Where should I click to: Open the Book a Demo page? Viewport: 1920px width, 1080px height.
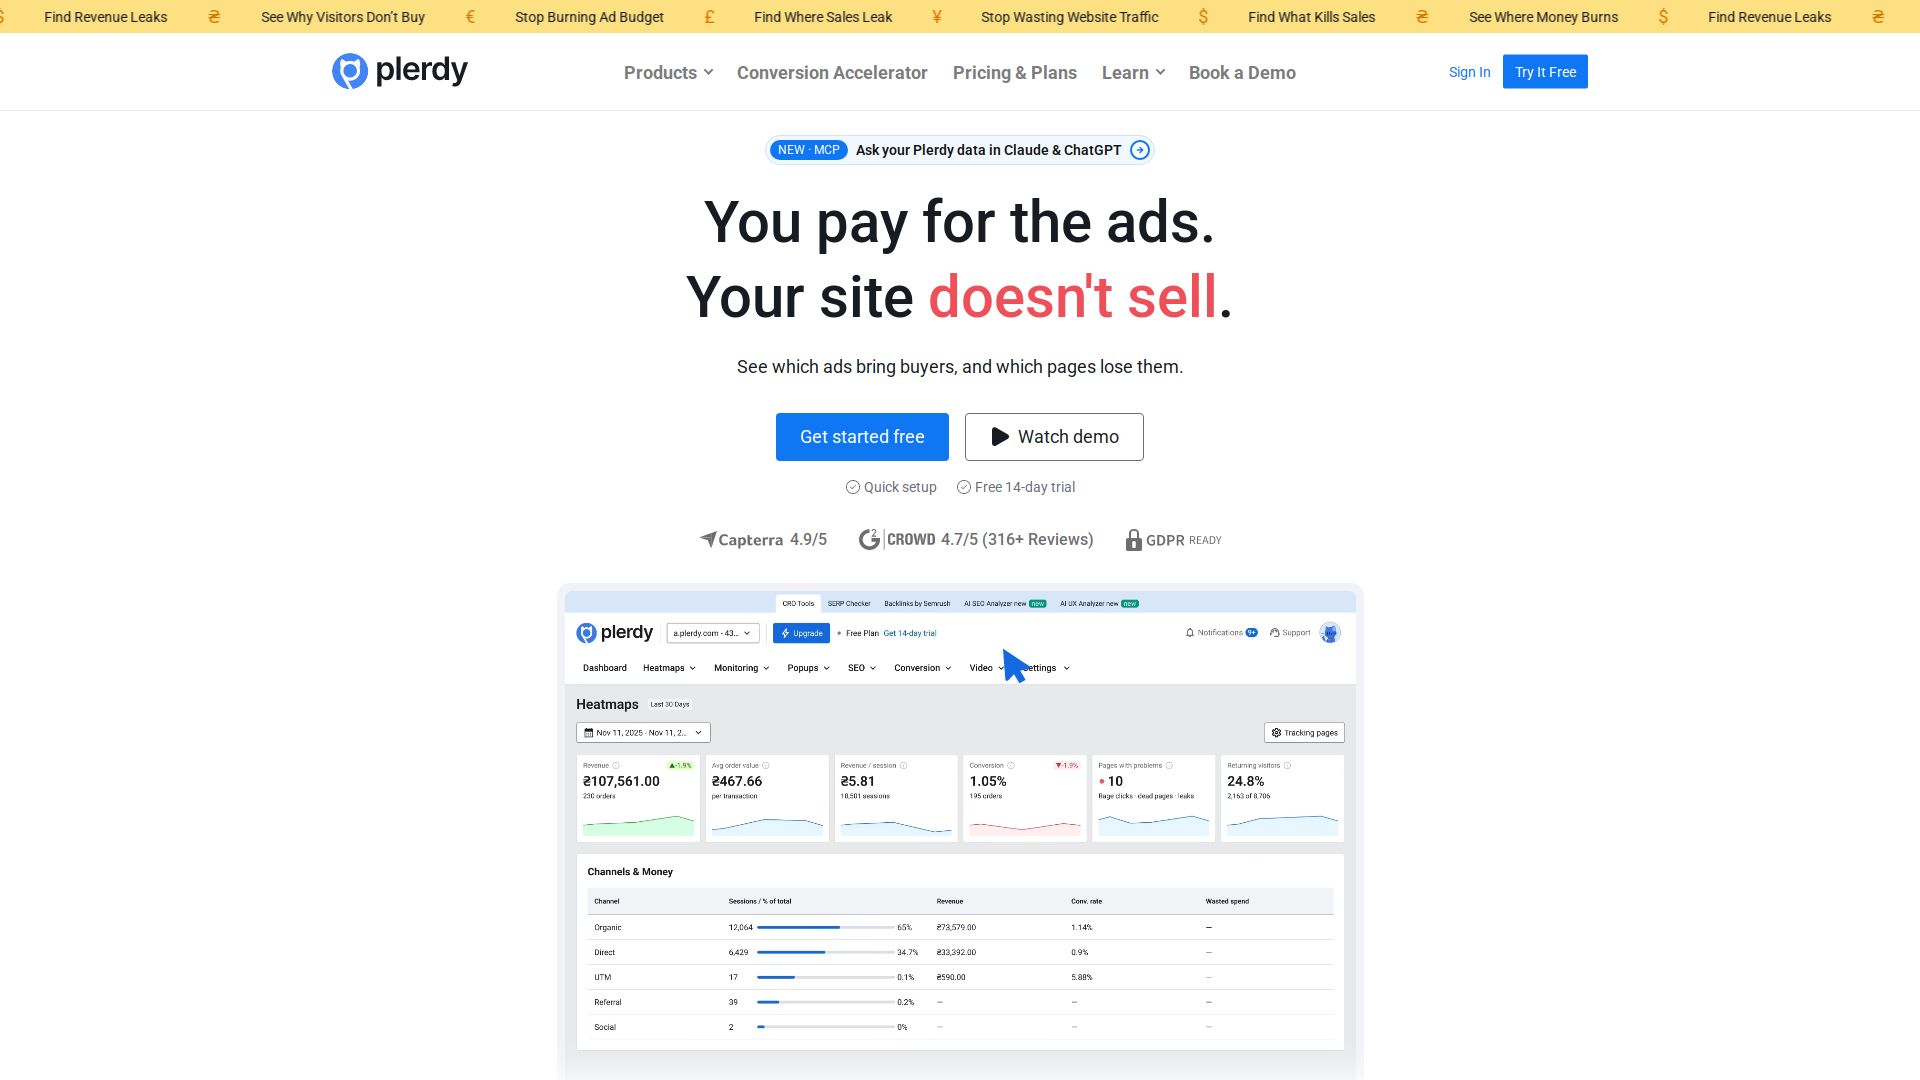click(x=1242, y=73)
